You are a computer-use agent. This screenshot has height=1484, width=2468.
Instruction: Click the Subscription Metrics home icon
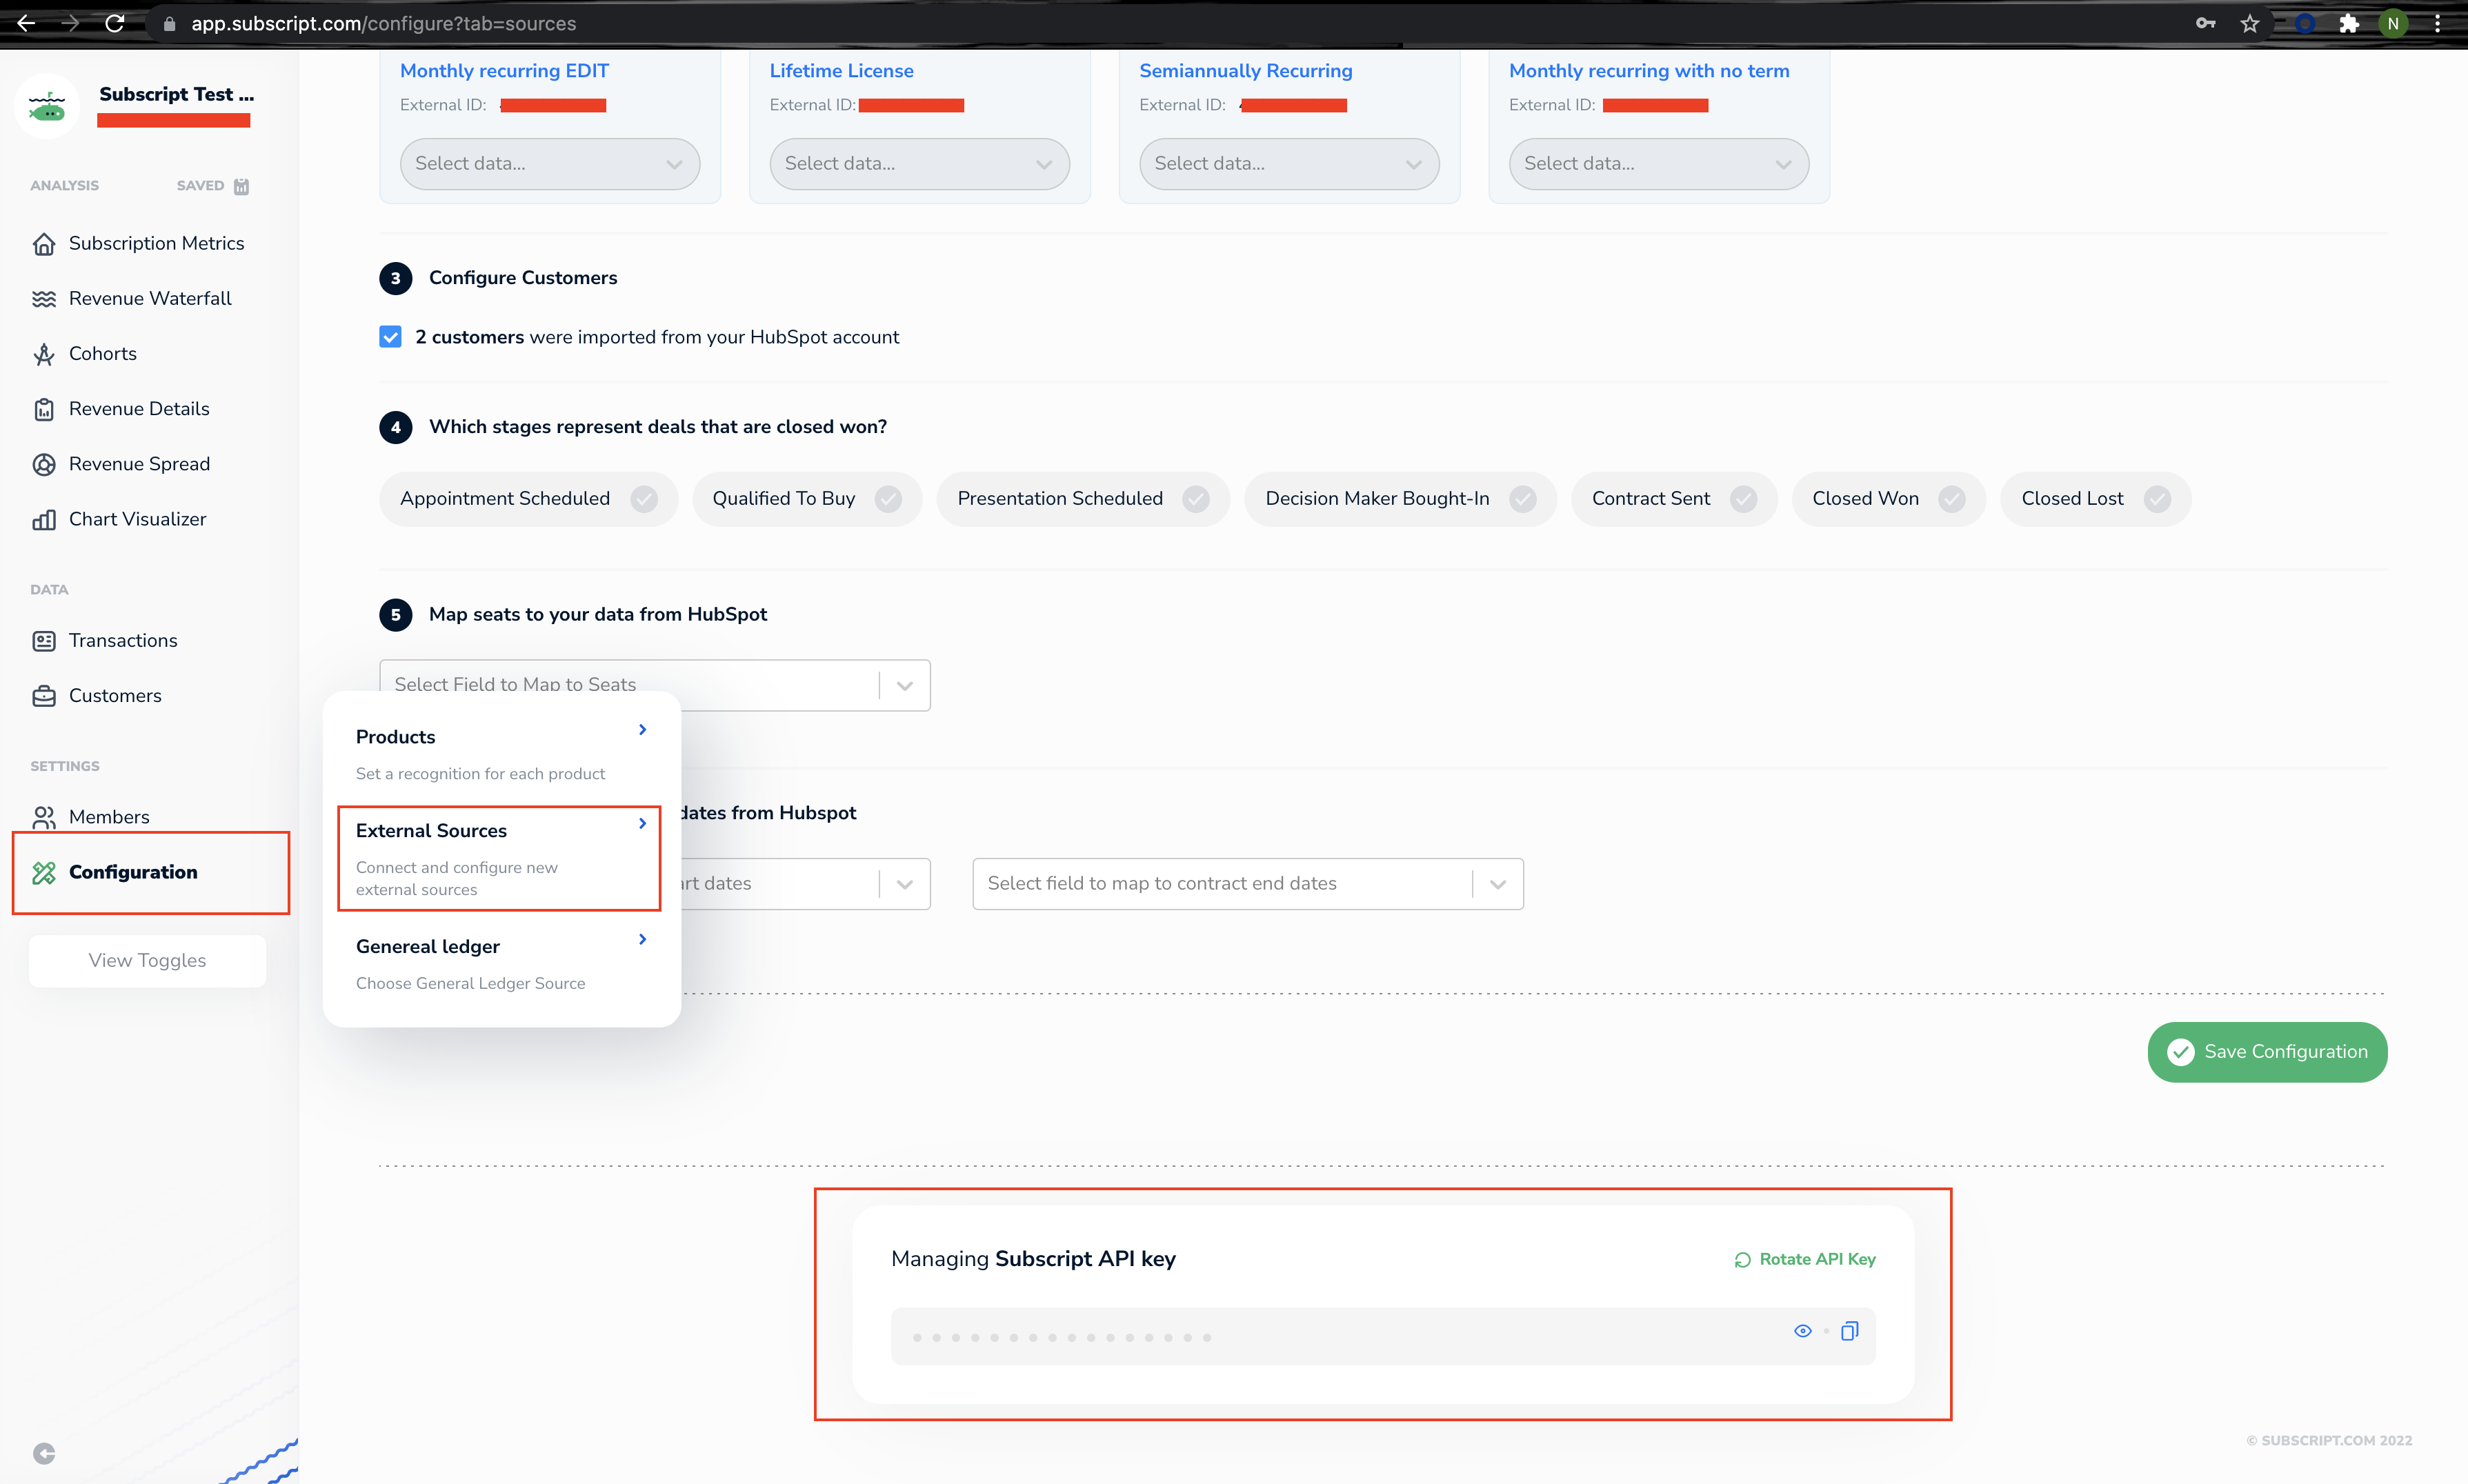point(44,244)
